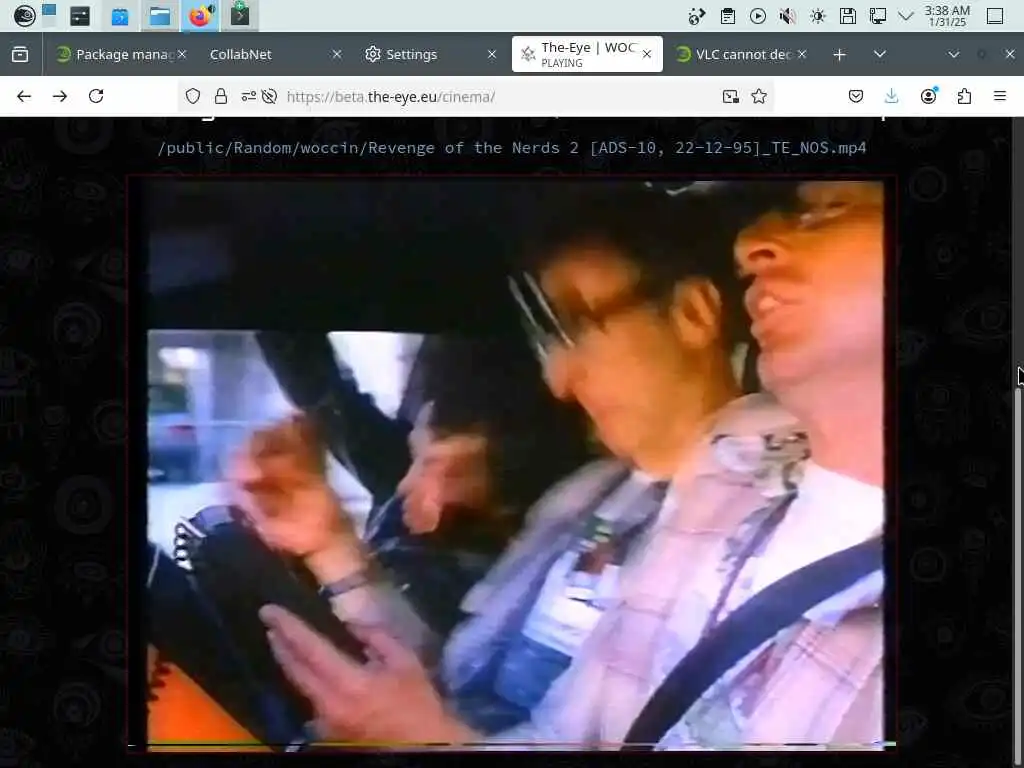Open the screen brightness tray icon
The height and width of the screenshot is (768, 1024).
click(818, 16)
